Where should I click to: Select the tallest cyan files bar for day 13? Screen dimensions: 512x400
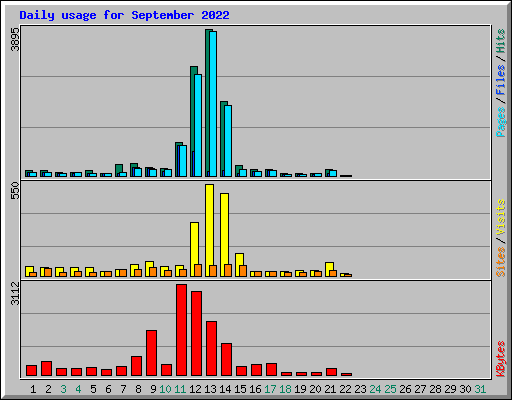(213, 104)
